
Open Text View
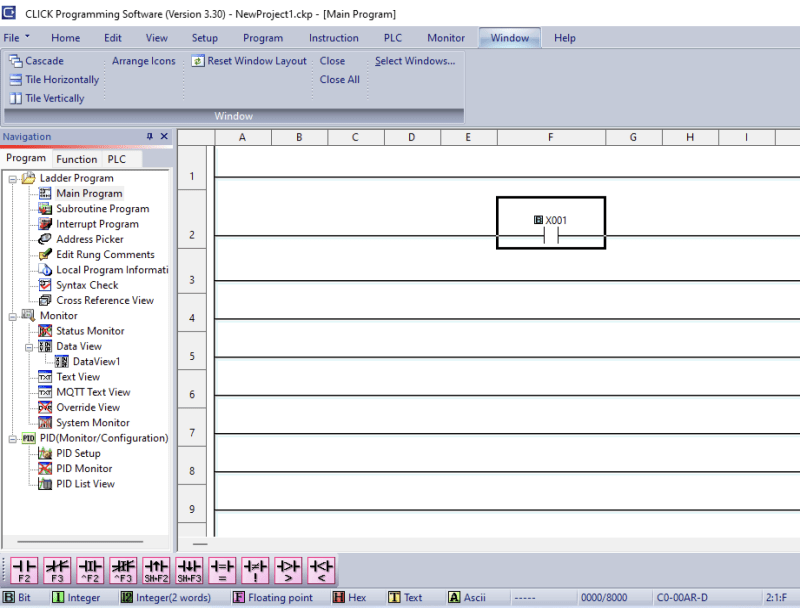78,377
